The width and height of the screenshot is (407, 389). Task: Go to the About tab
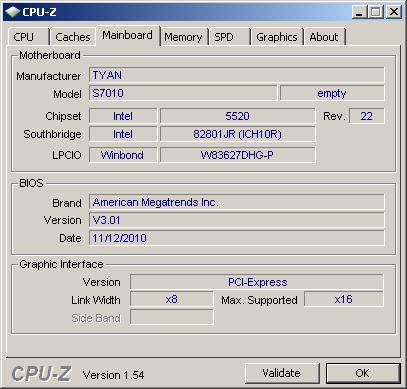click(x=324, y=37)
